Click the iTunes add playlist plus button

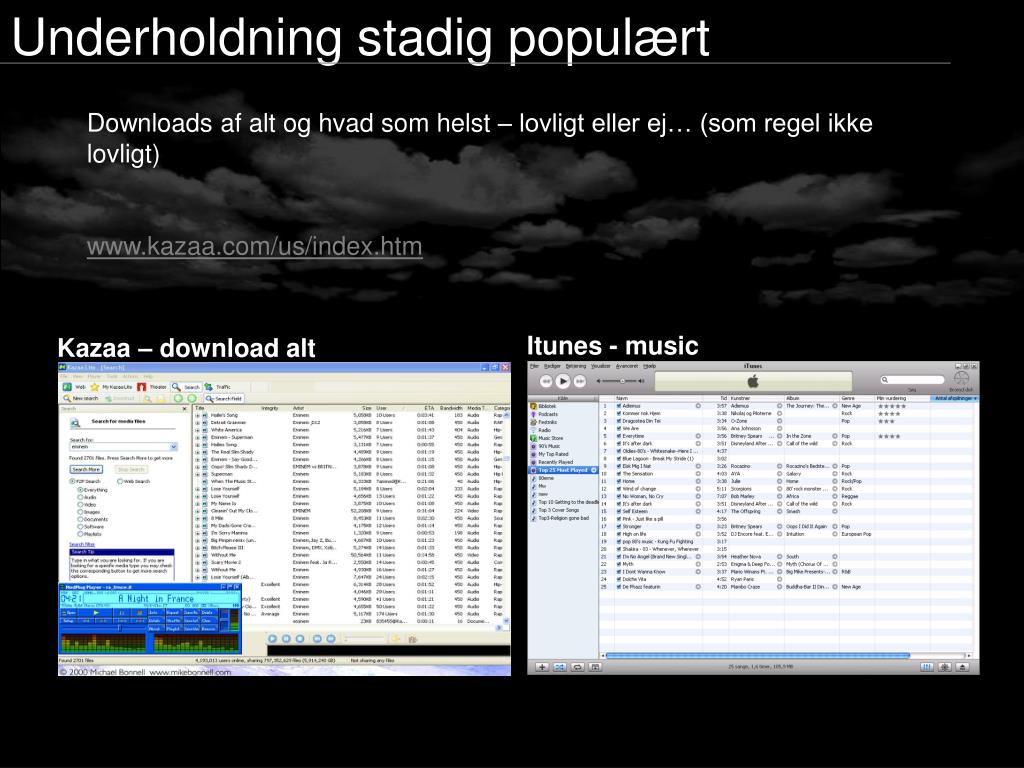coord(542,667)
